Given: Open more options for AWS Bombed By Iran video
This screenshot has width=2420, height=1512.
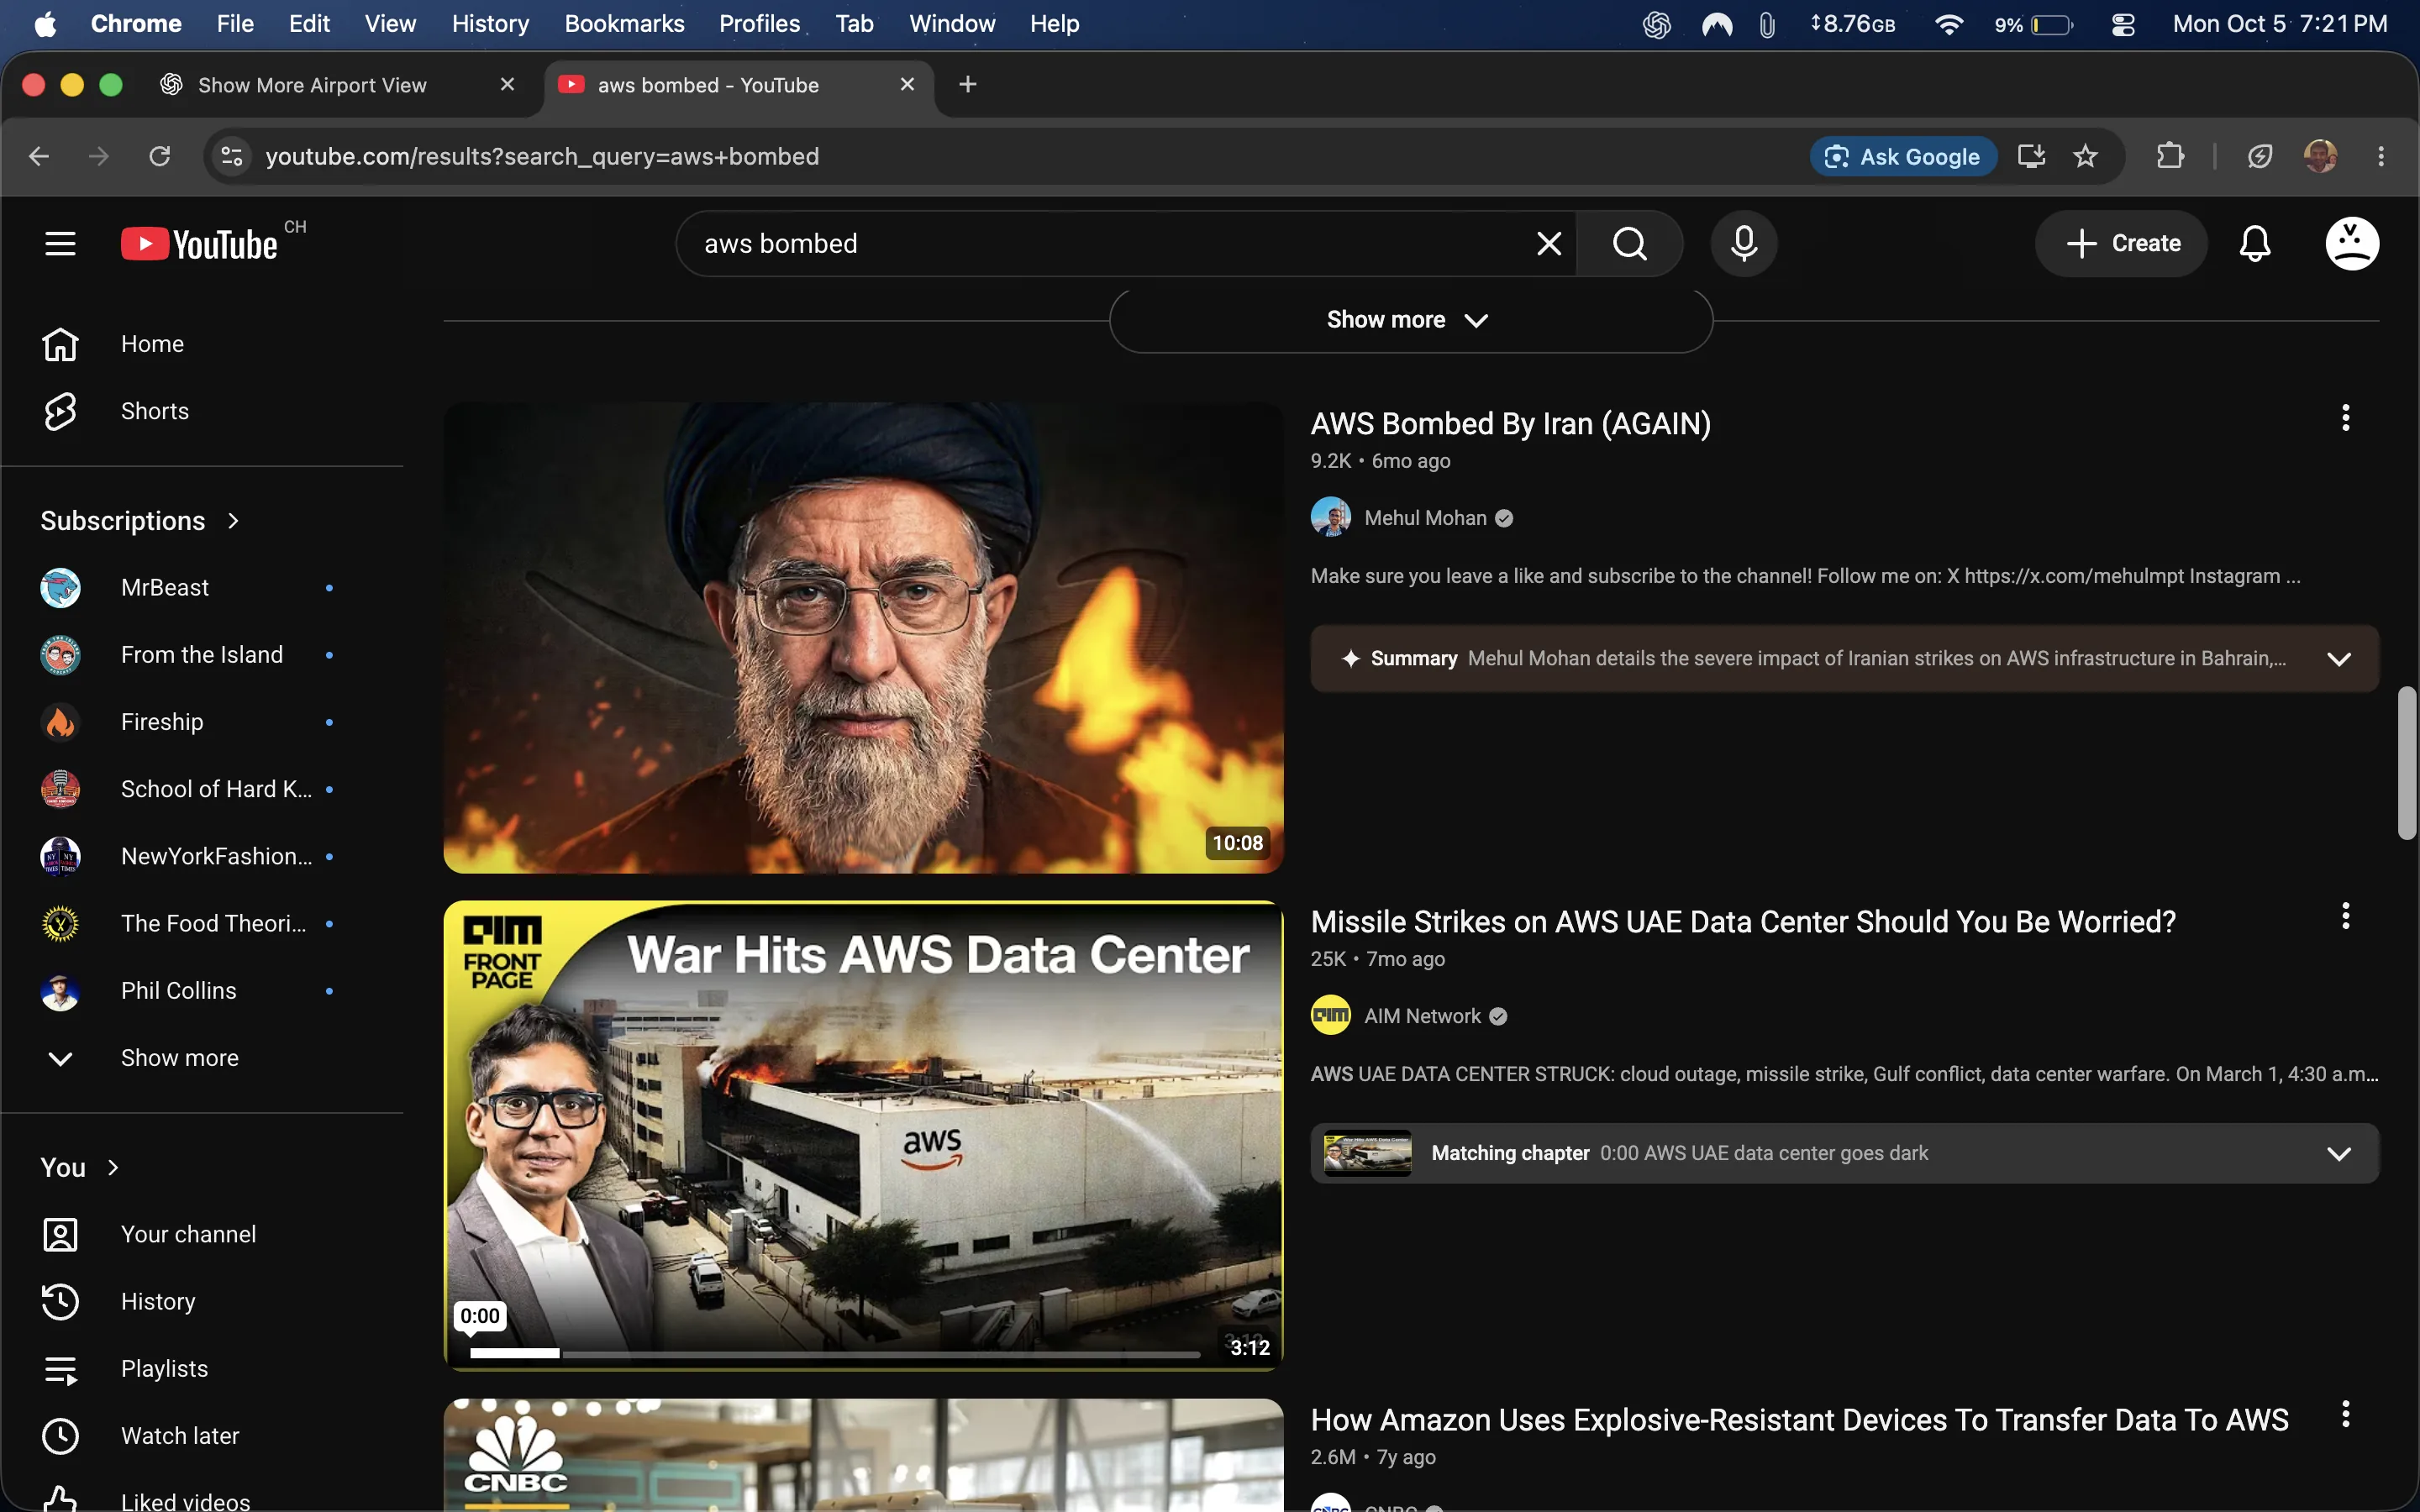Looking at the screenshot, I should tap(2345, 418).
